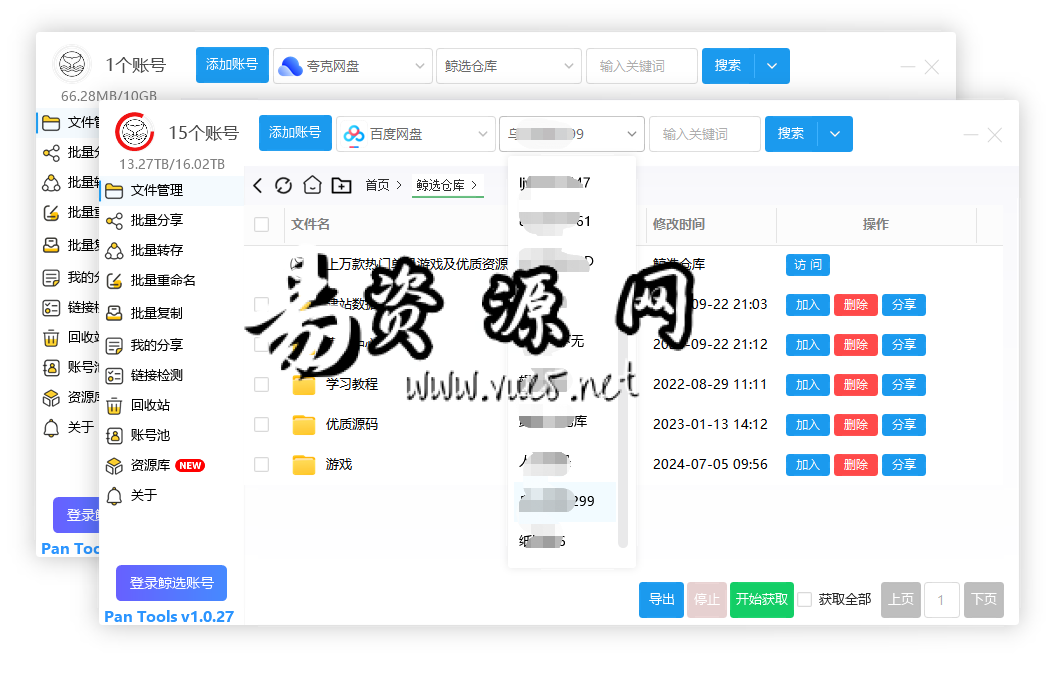The height and width of the screenshot is (675, 1048).
Task: Click the account dropdown list scrollbar
Action: [623, 441]
